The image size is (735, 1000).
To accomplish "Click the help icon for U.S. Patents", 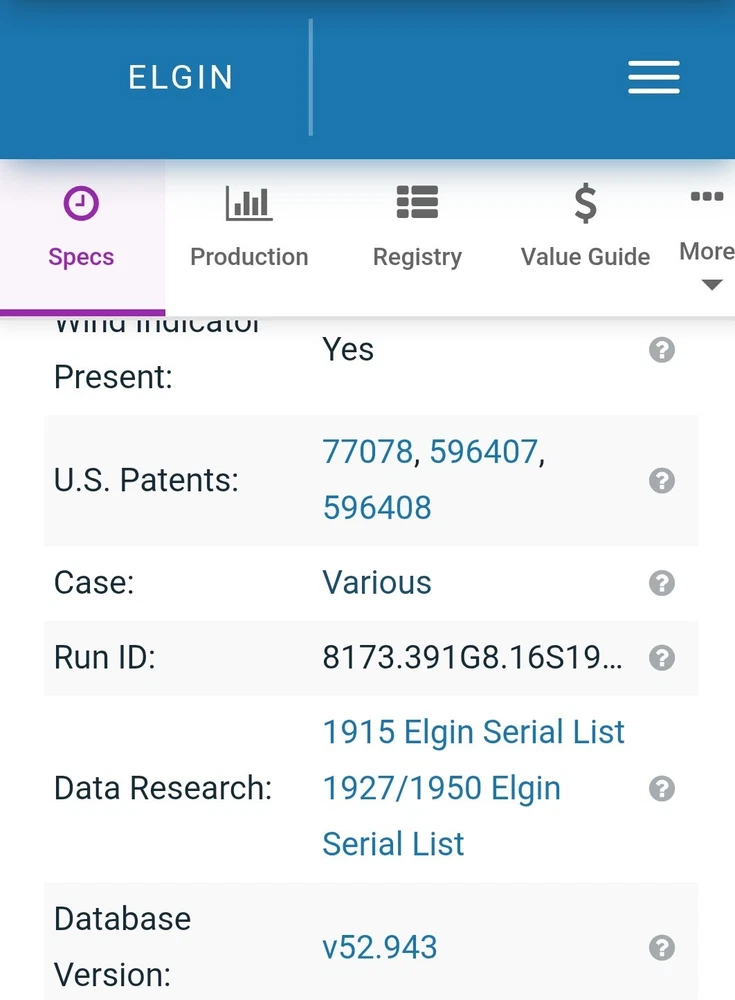I will click(x=661, y=481).
